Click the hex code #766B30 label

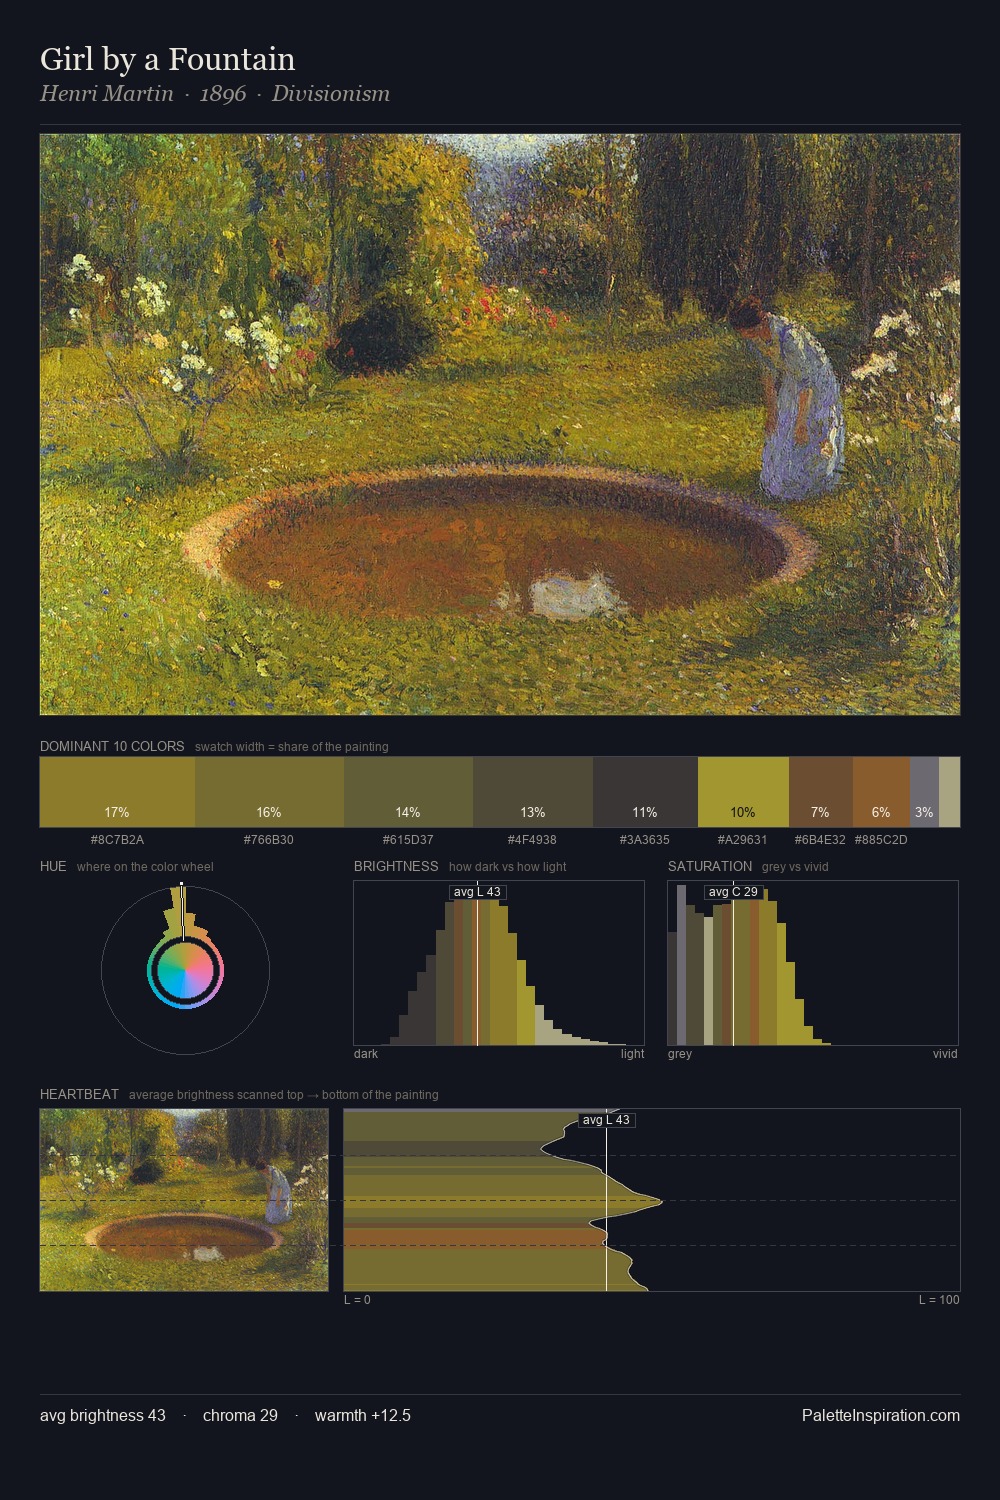click(269, 840)
